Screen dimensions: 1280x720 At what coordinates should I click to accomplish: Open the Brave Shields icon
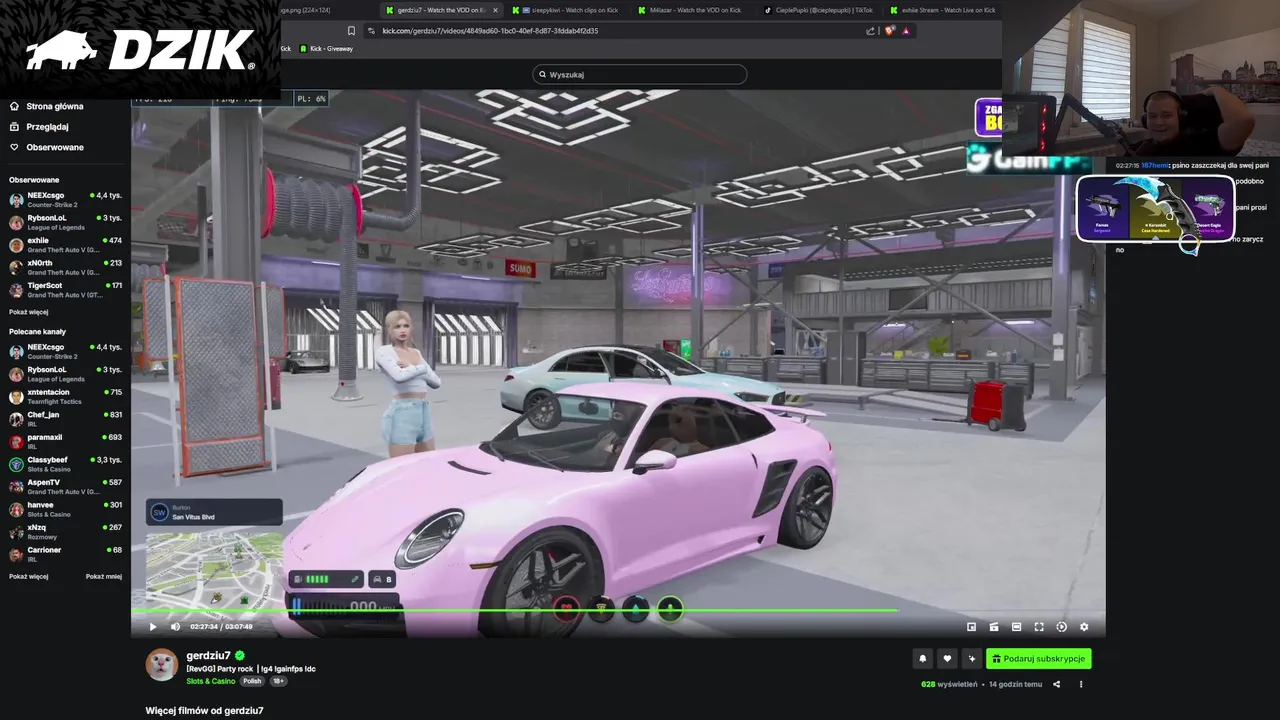(x=890, y=31)
